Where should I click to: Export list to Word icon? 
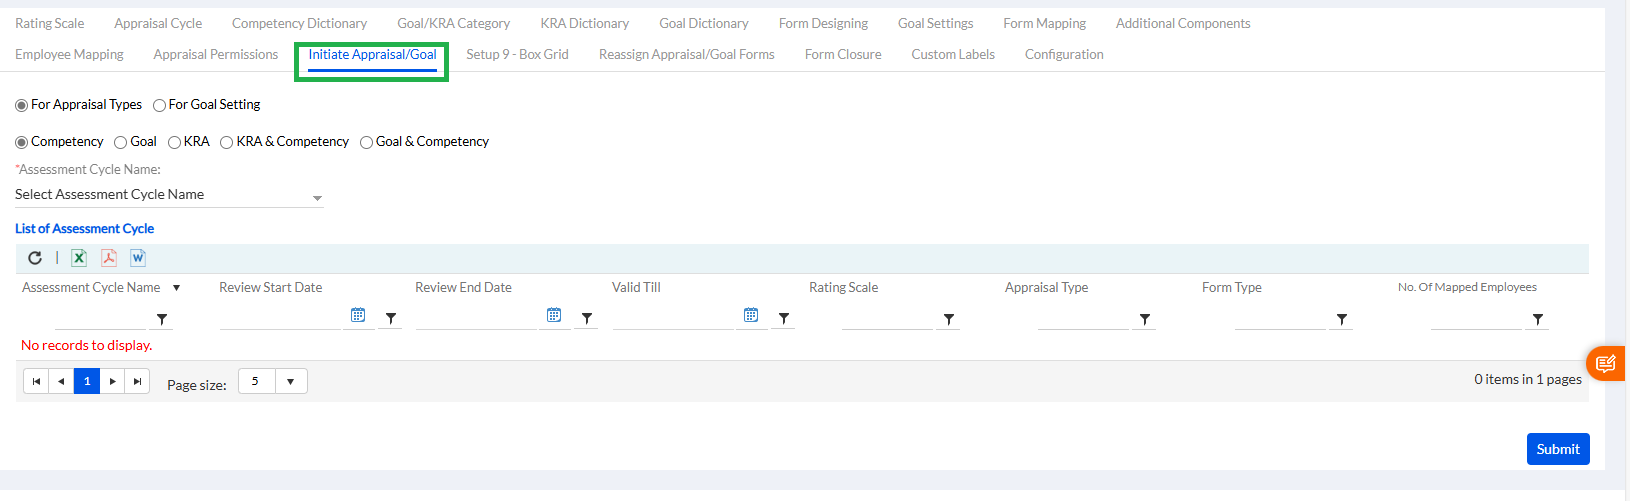tap(138, 258)
